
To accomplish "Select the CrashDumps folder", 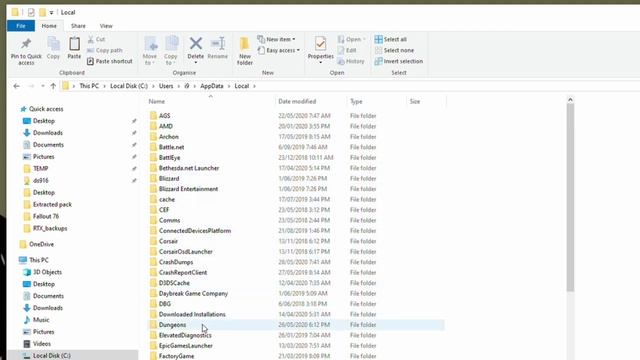I will click(176, 262).
